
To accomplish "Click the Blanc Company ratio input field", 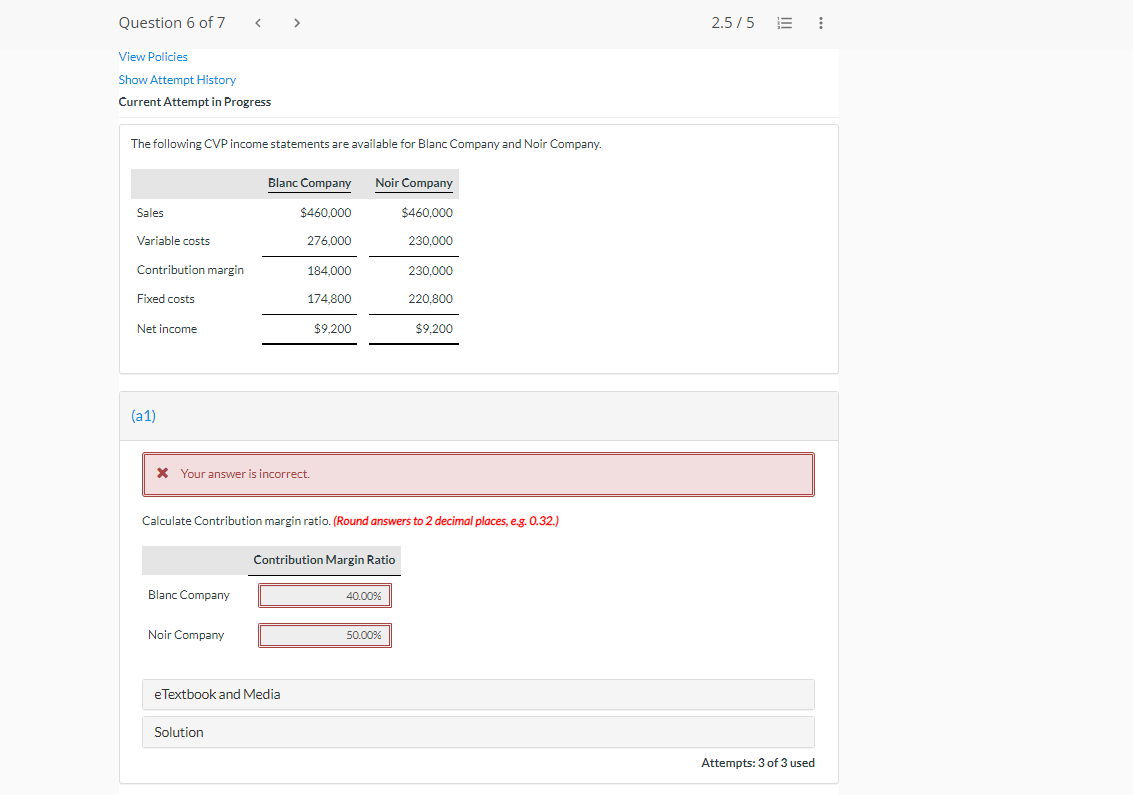I will 325,596.
